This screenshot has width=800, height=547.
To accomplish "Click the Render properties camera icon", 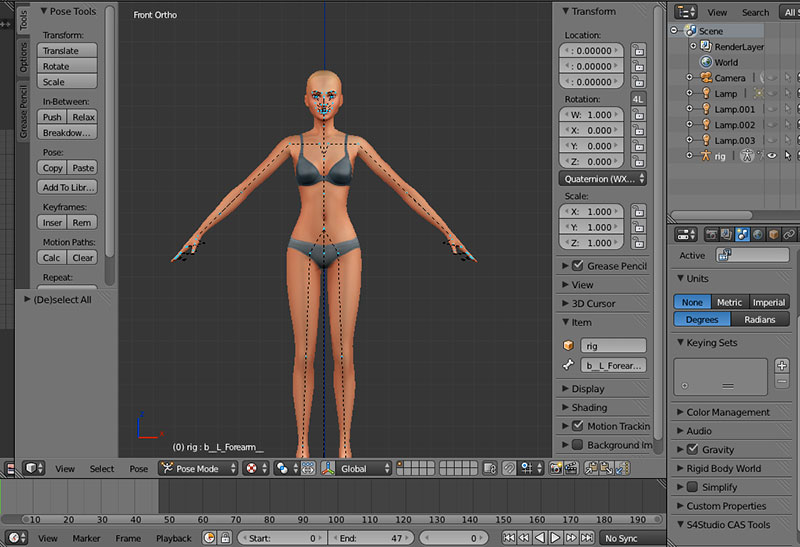I will point(712,234).
